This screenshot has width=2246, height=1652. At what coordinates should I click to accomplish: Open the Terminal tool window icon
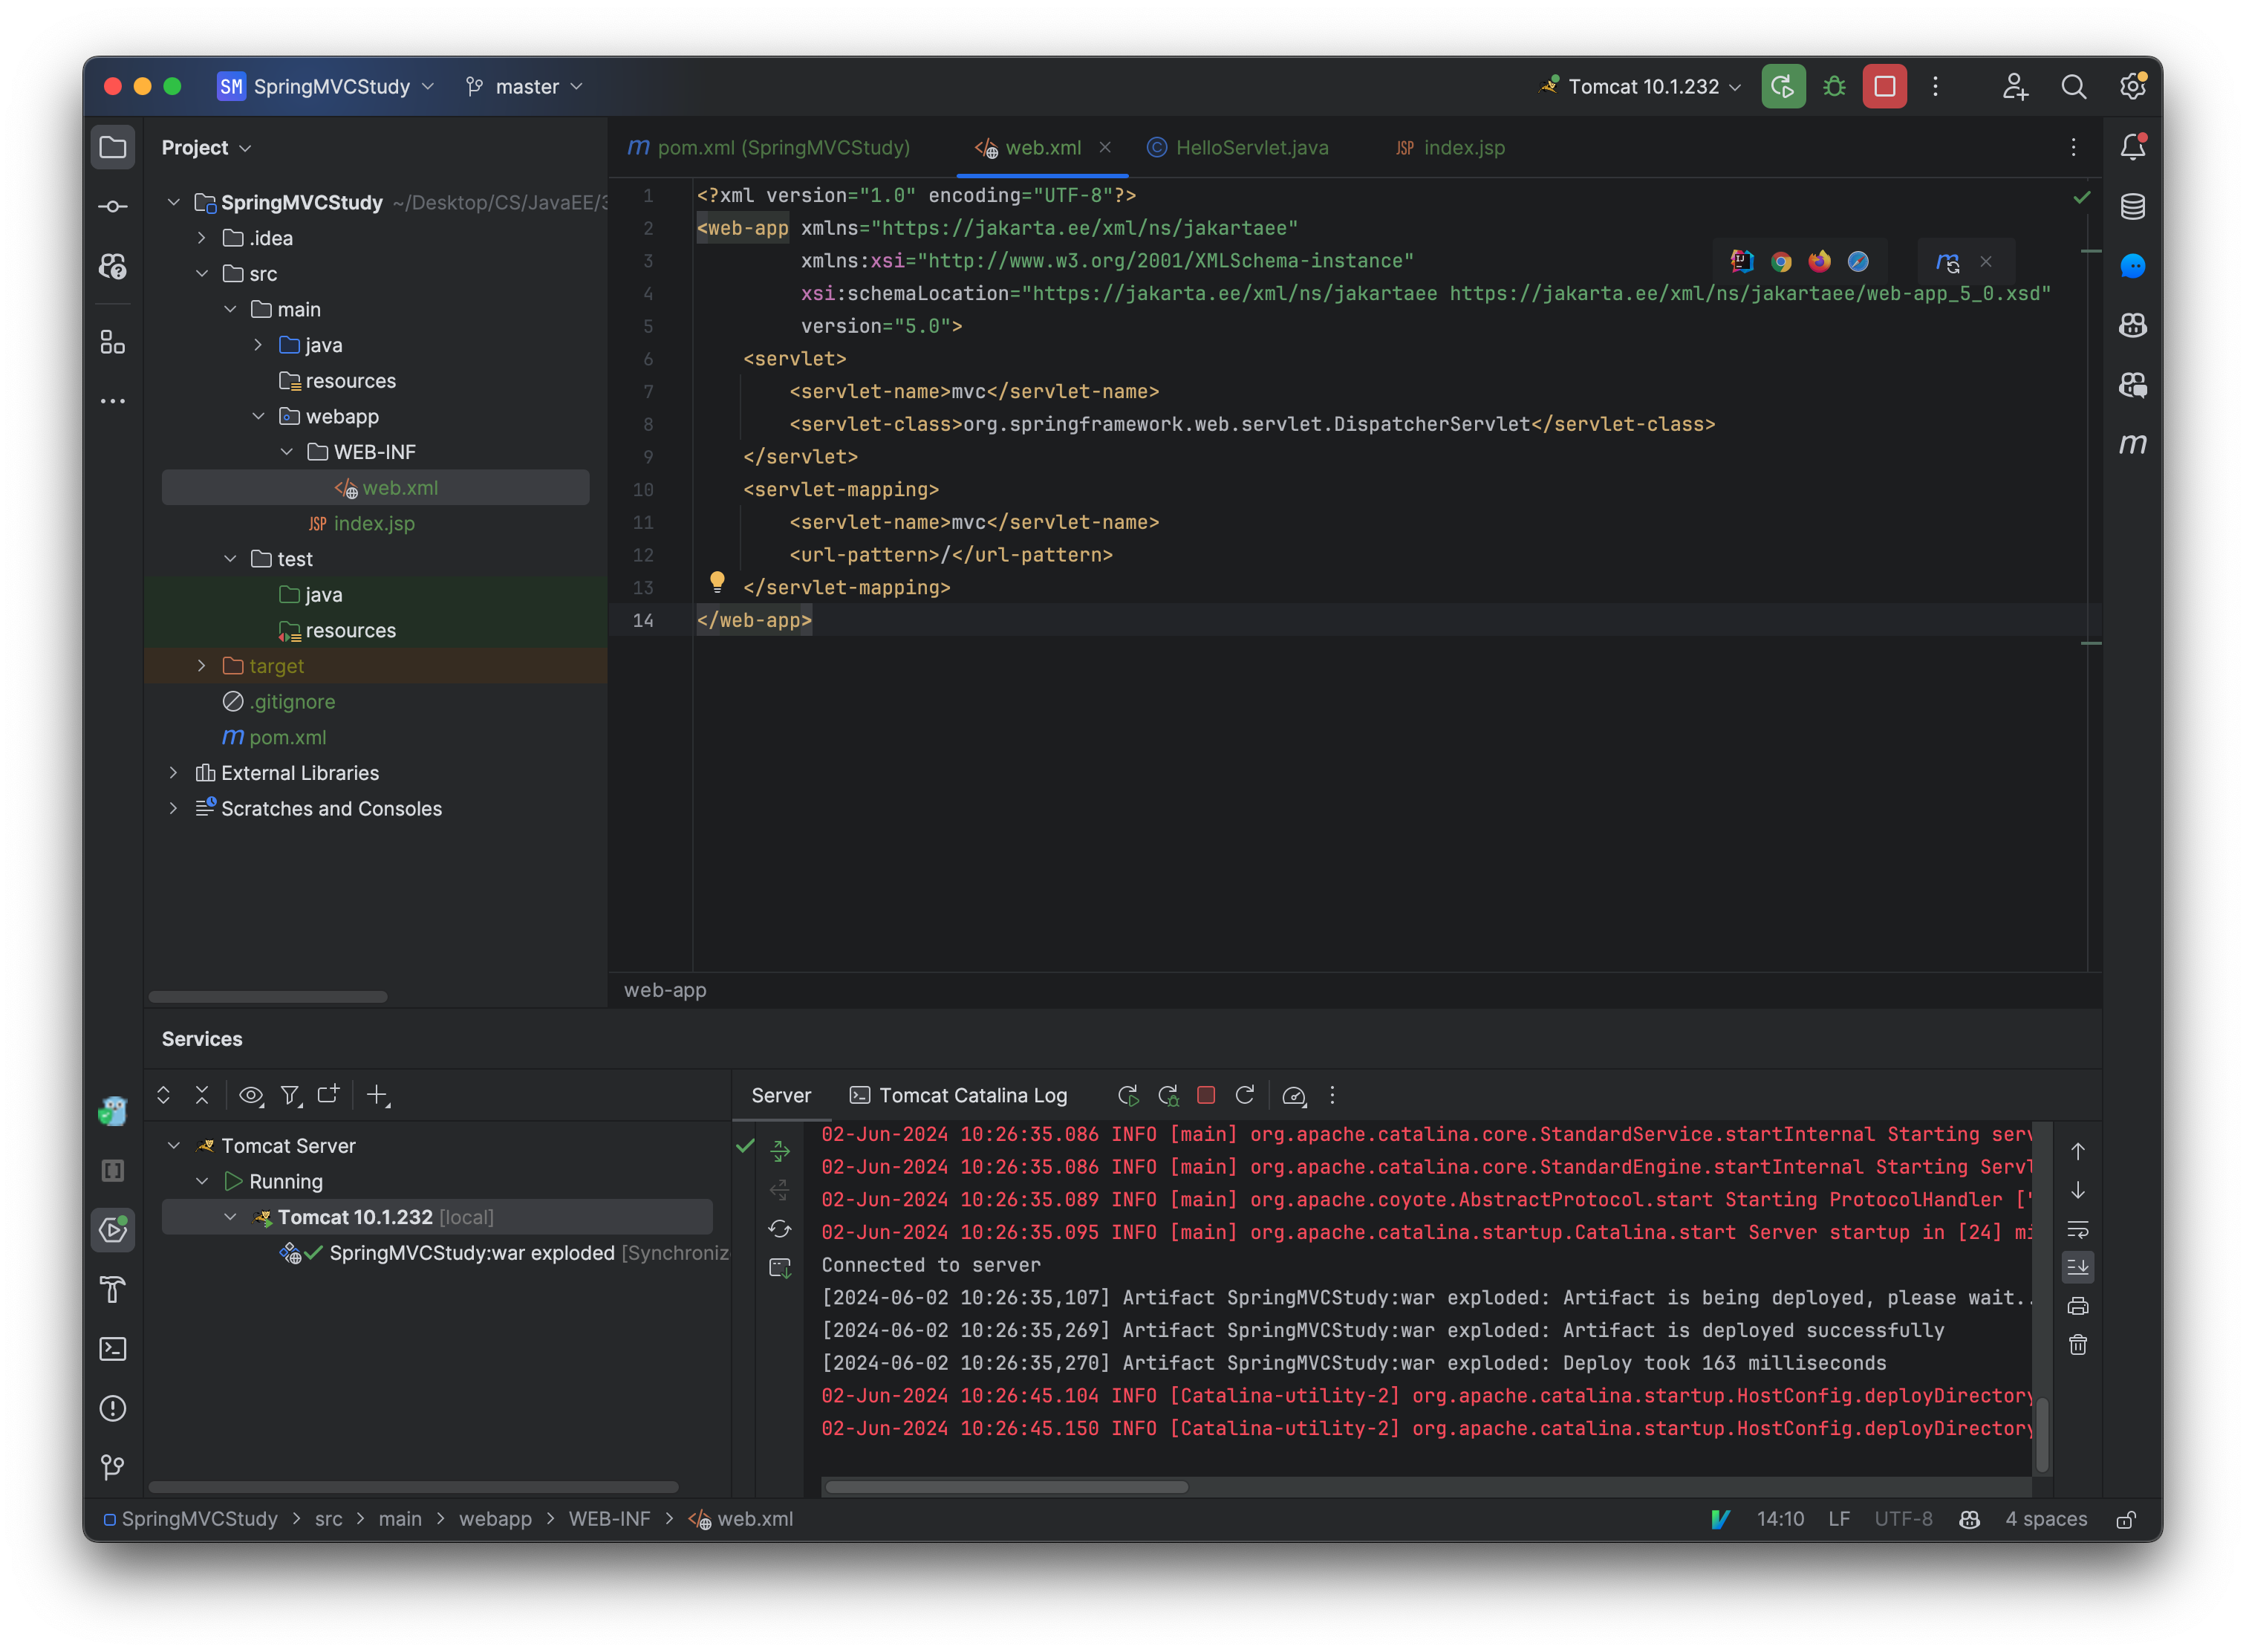(112, 1349)
